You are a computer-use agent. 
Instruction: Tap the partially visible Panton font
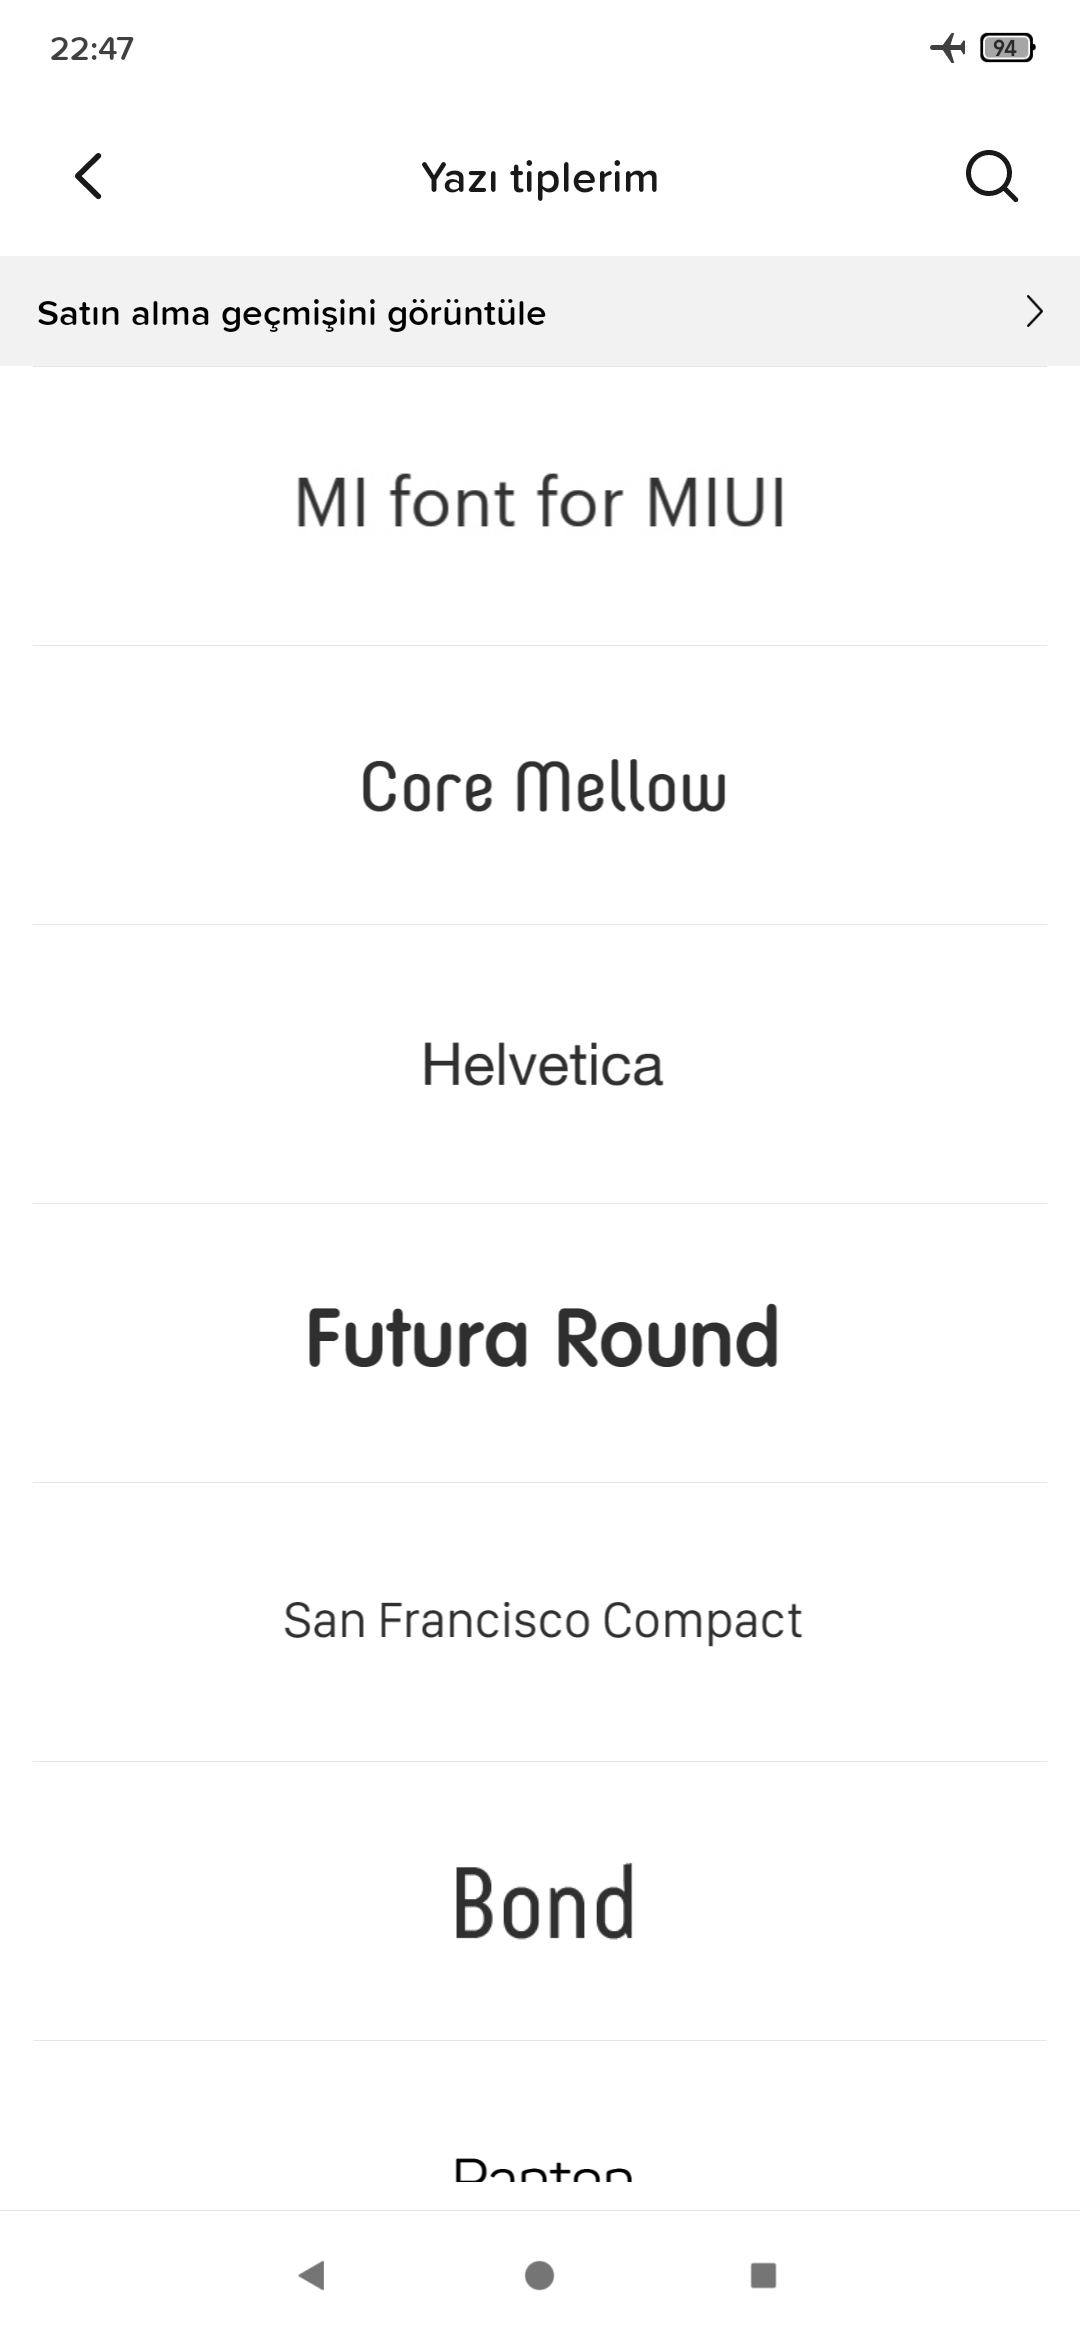[x=540, y=2125]
